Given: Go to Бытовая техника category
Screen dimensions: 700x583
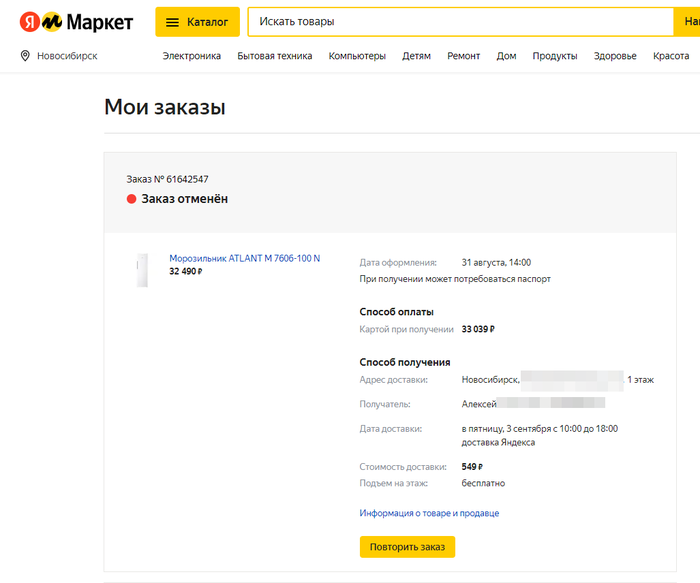Looking at the screenshot, I should coord(275,56).
